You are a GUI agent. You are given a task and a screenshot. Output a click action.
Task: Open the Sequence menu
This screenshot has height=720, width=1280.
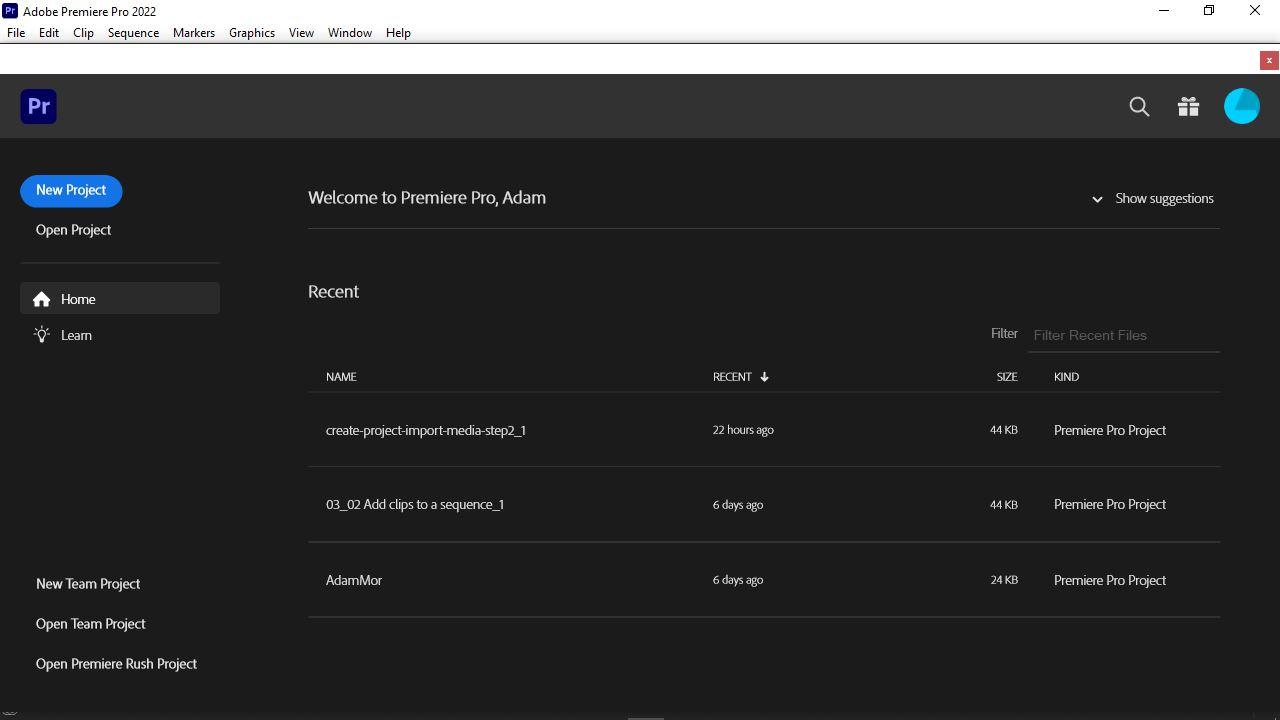(133, 33)
